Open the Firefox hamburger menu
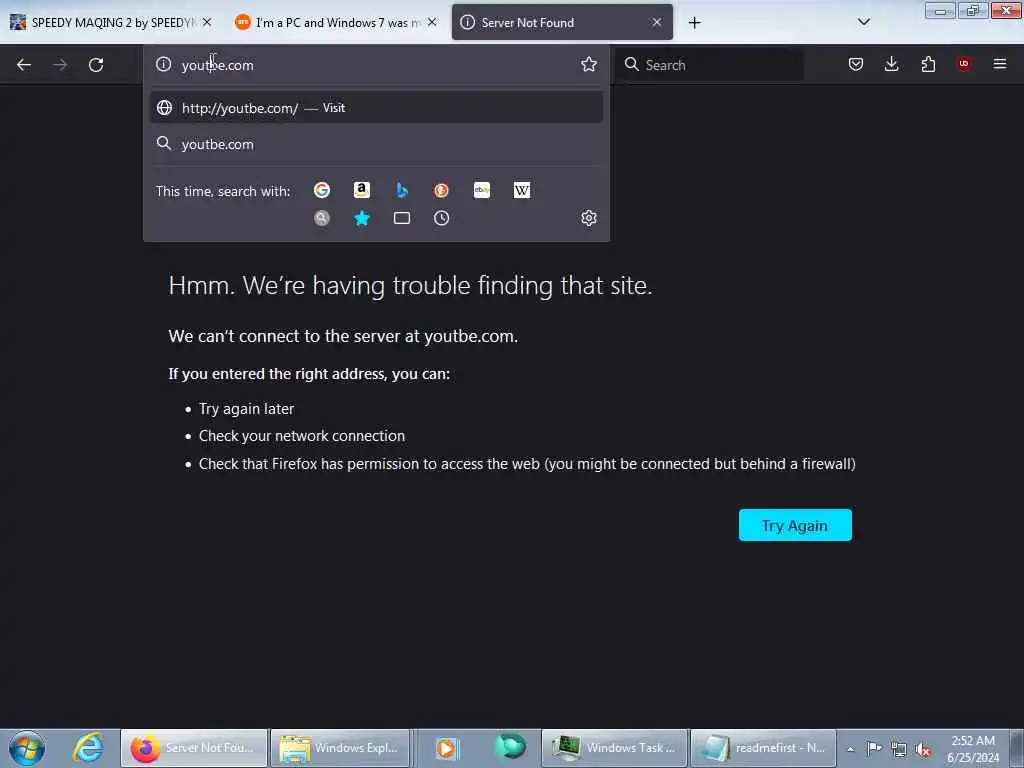1024x768 pixels. (x=999, y=64)
